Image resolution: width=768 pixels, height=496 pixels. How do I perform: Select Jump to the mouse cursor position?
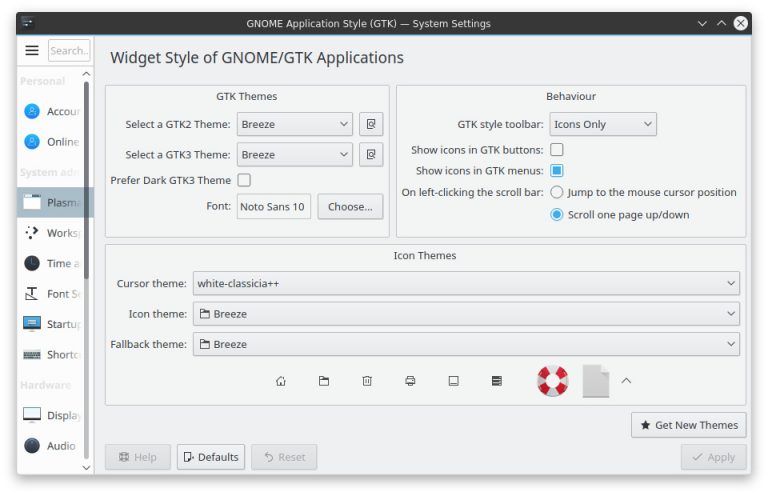(x=557, y=192)
